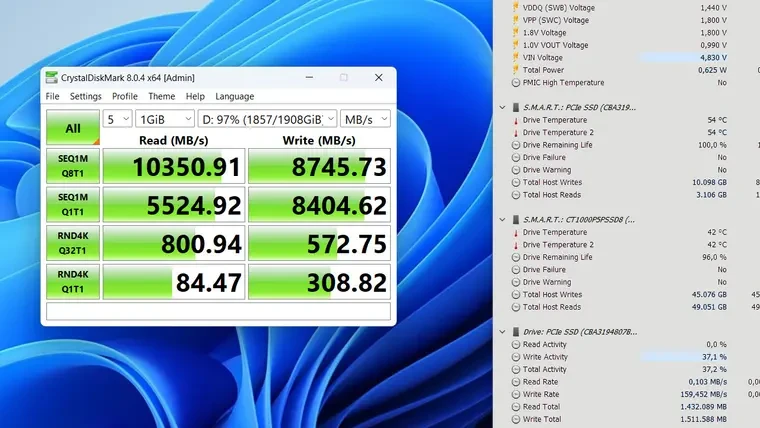Open the Settings menu
The image size is (760, 428).
(85, 96)
